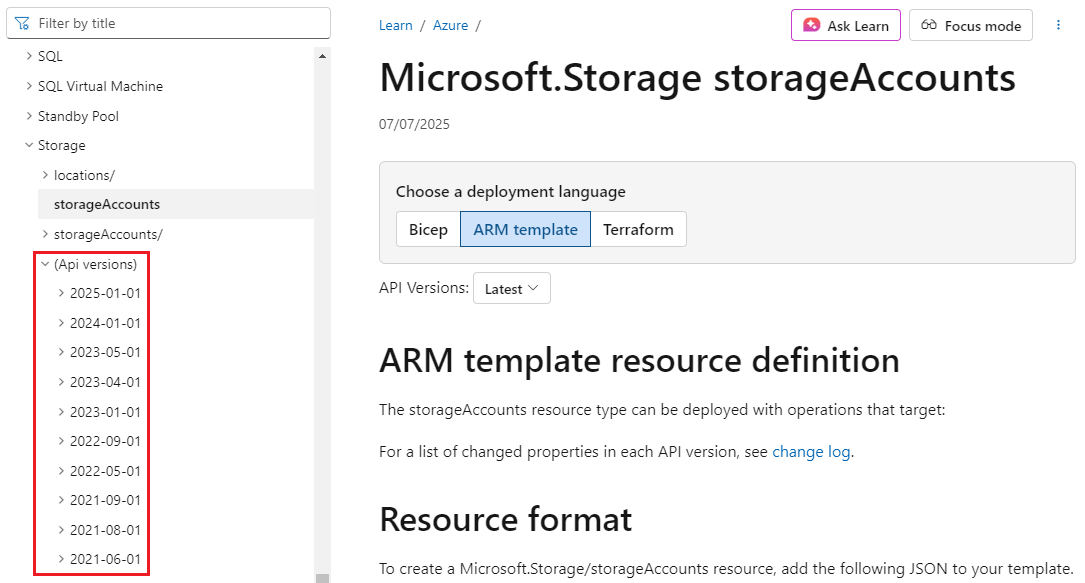Switch to the Terraform deployment language
1085x583 pixels.
coord(639,229)
